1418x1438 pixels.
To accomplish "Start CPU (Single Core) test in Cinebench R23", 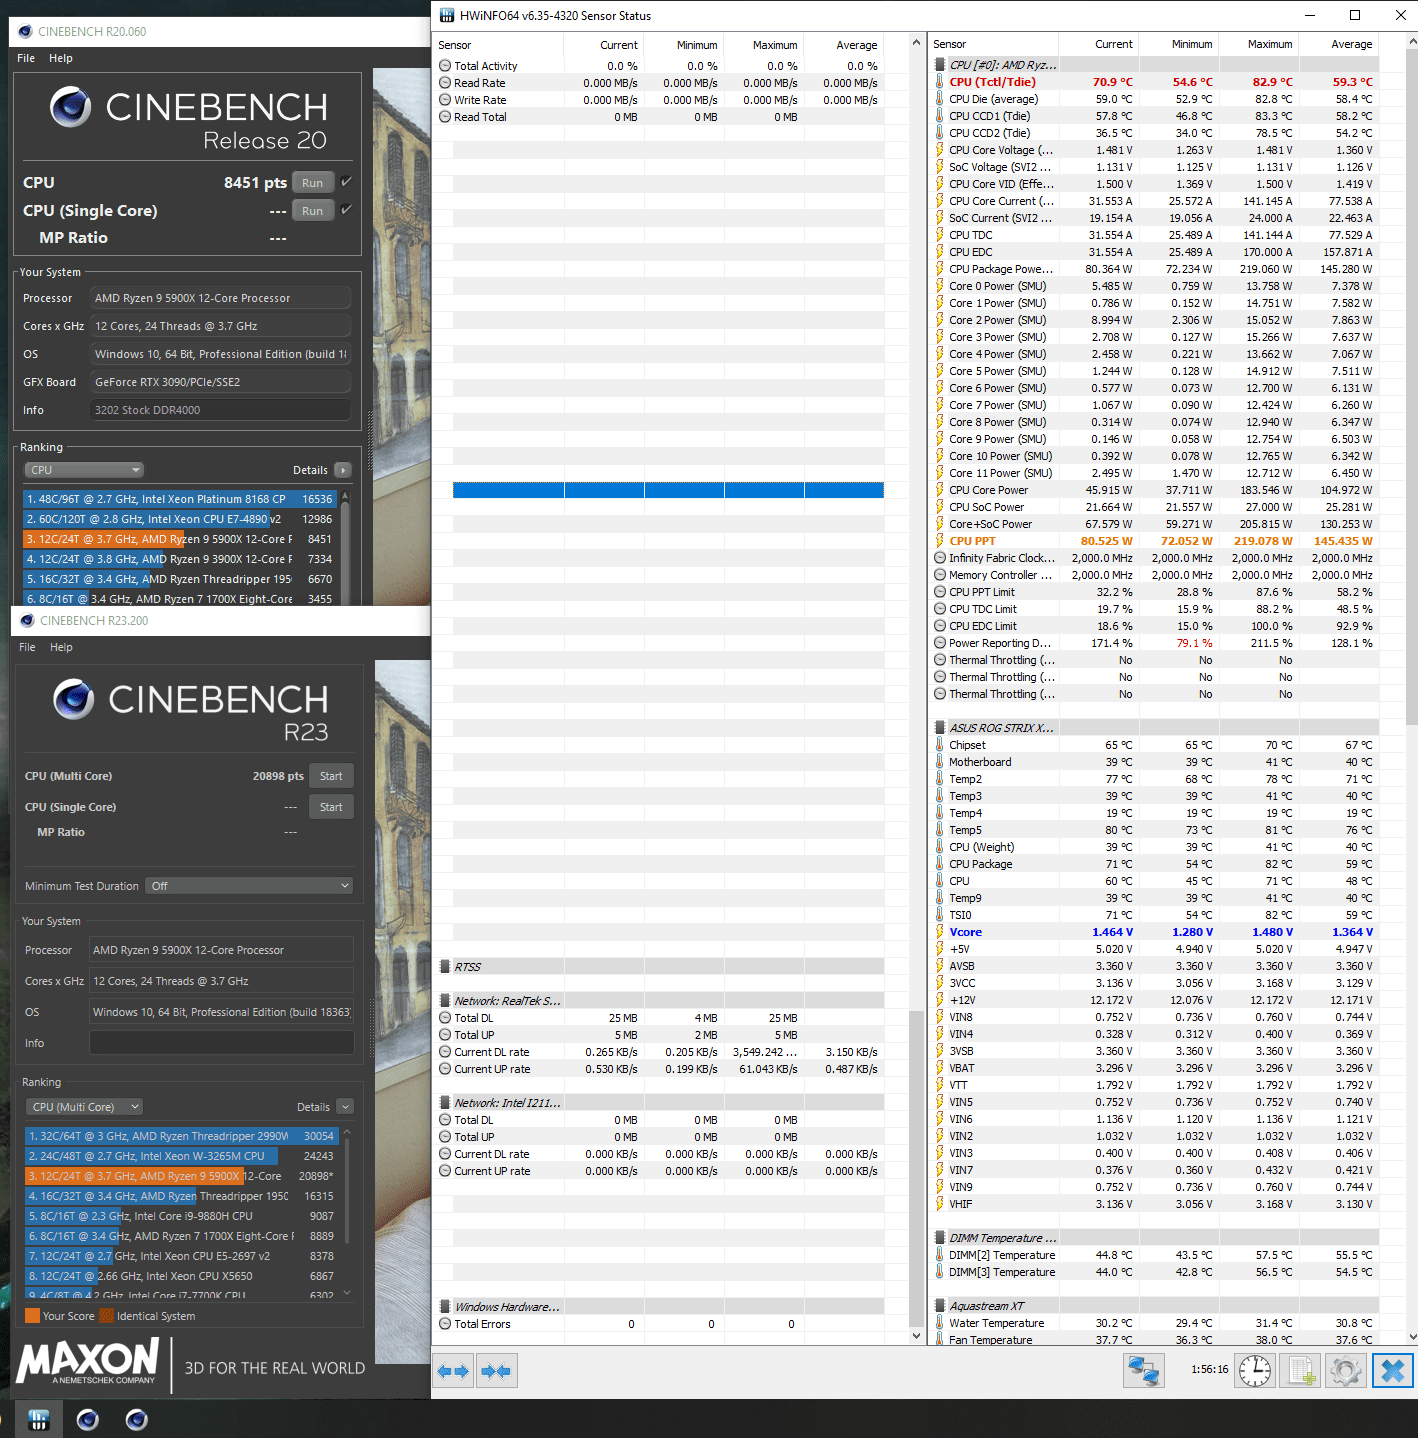I will click(x=331, y=807).
